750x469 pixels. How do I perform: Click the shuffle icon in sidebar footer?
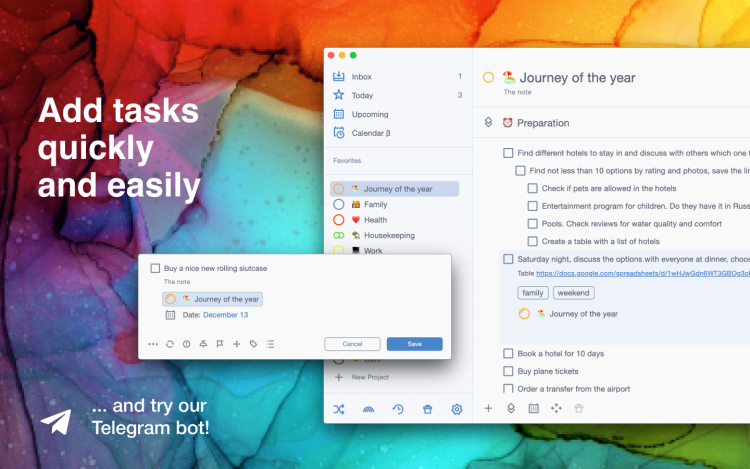[x=339, y=409]
